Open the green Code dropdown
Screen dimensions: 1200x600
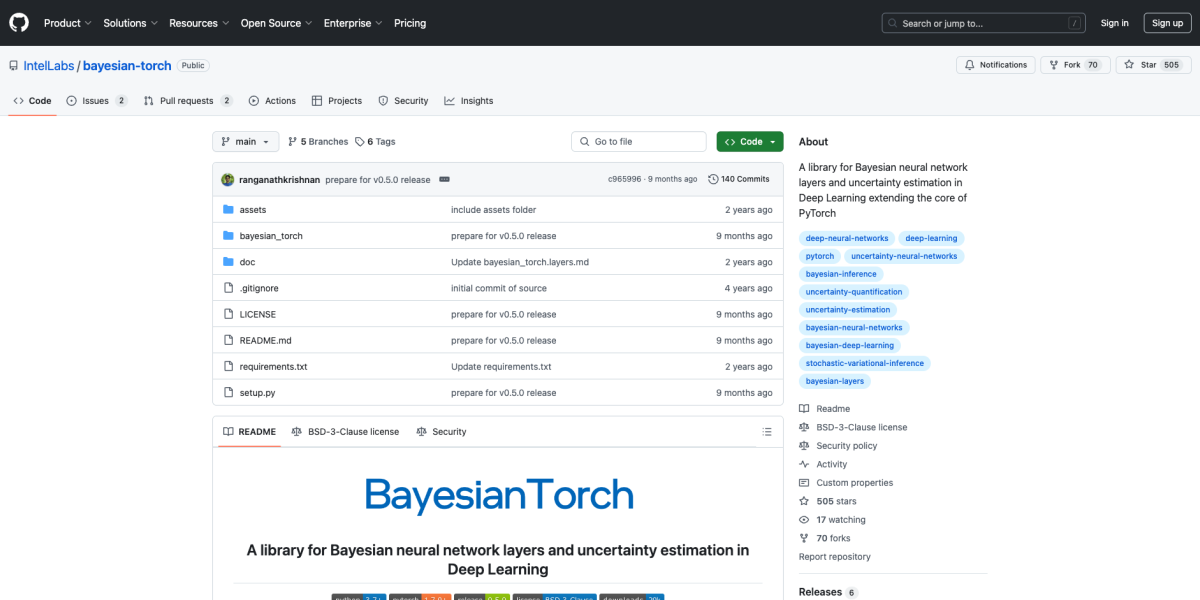point(749,141)
